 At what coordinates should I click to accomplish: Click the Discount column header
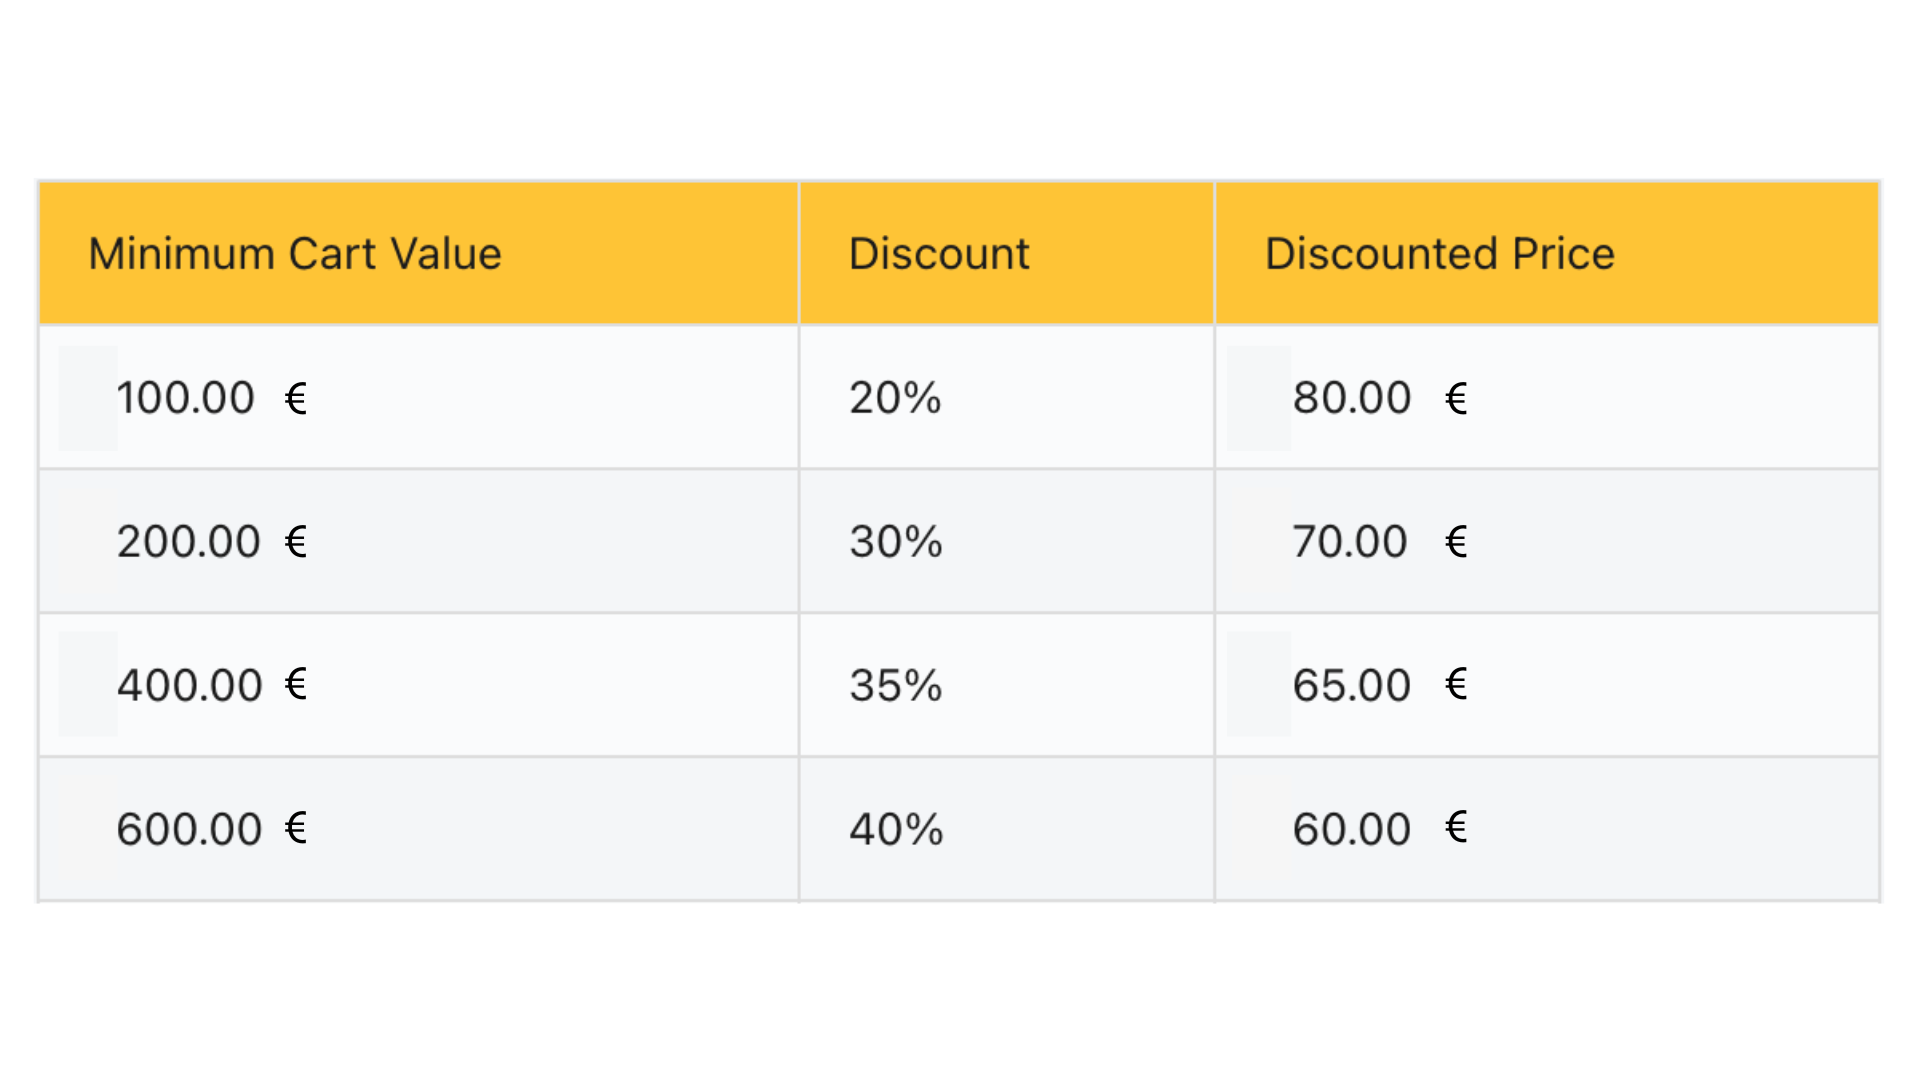(1006, 253)
